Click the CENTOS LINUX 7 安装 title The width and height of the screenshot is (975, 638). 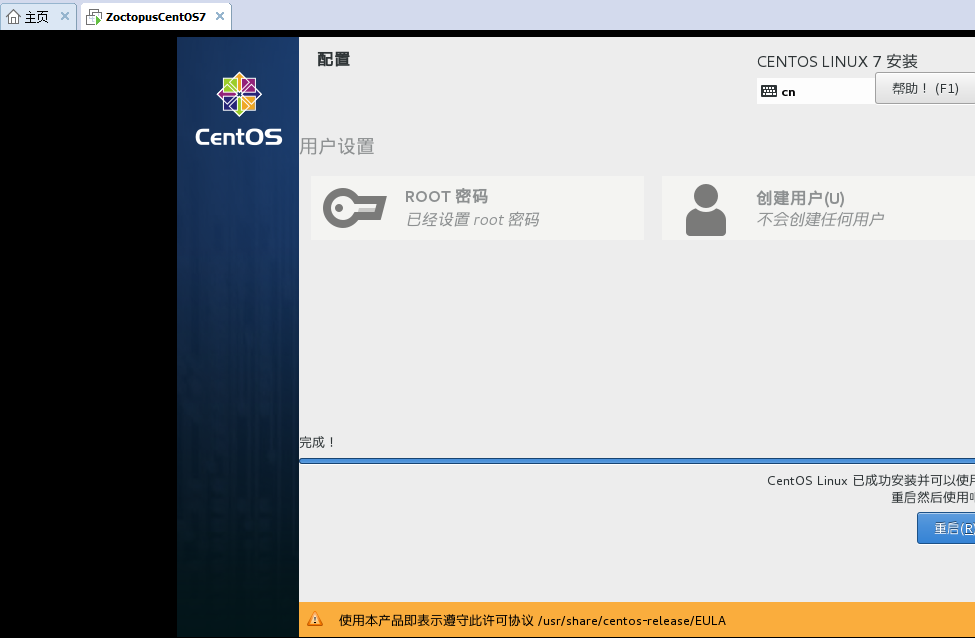pyautogui.click(x=837, y=62)
